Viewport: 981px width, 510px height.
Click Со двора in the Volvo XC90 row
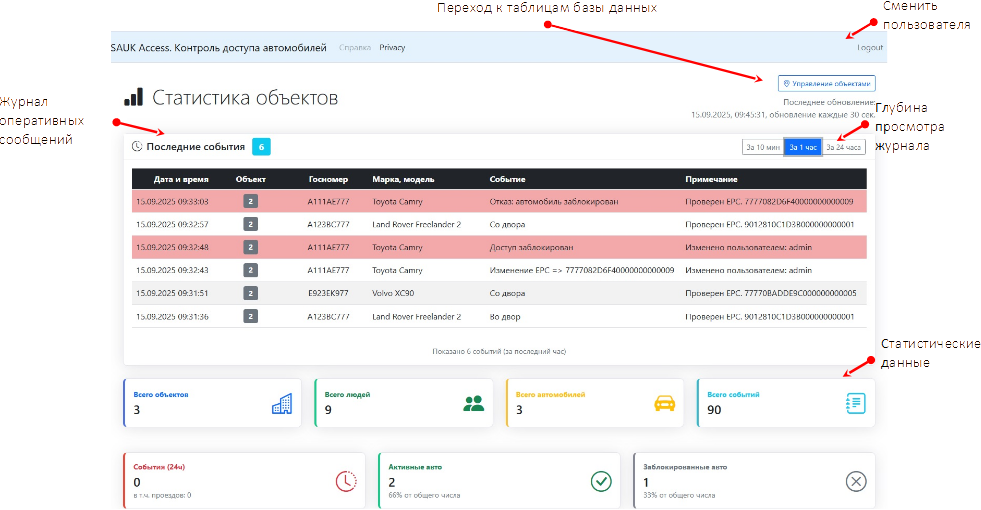click(x=507, y=293)
